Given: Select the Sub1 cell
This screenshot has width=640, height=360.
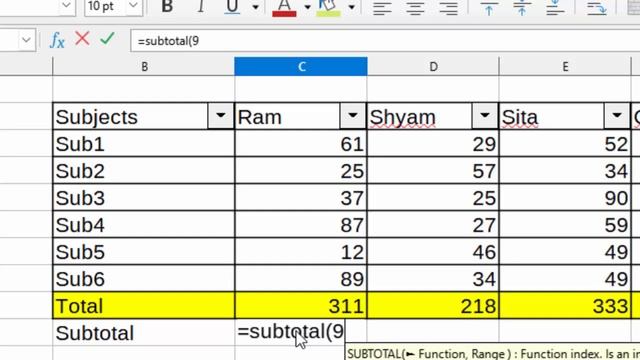Looking at the screenshot, I should pos(144,144).
